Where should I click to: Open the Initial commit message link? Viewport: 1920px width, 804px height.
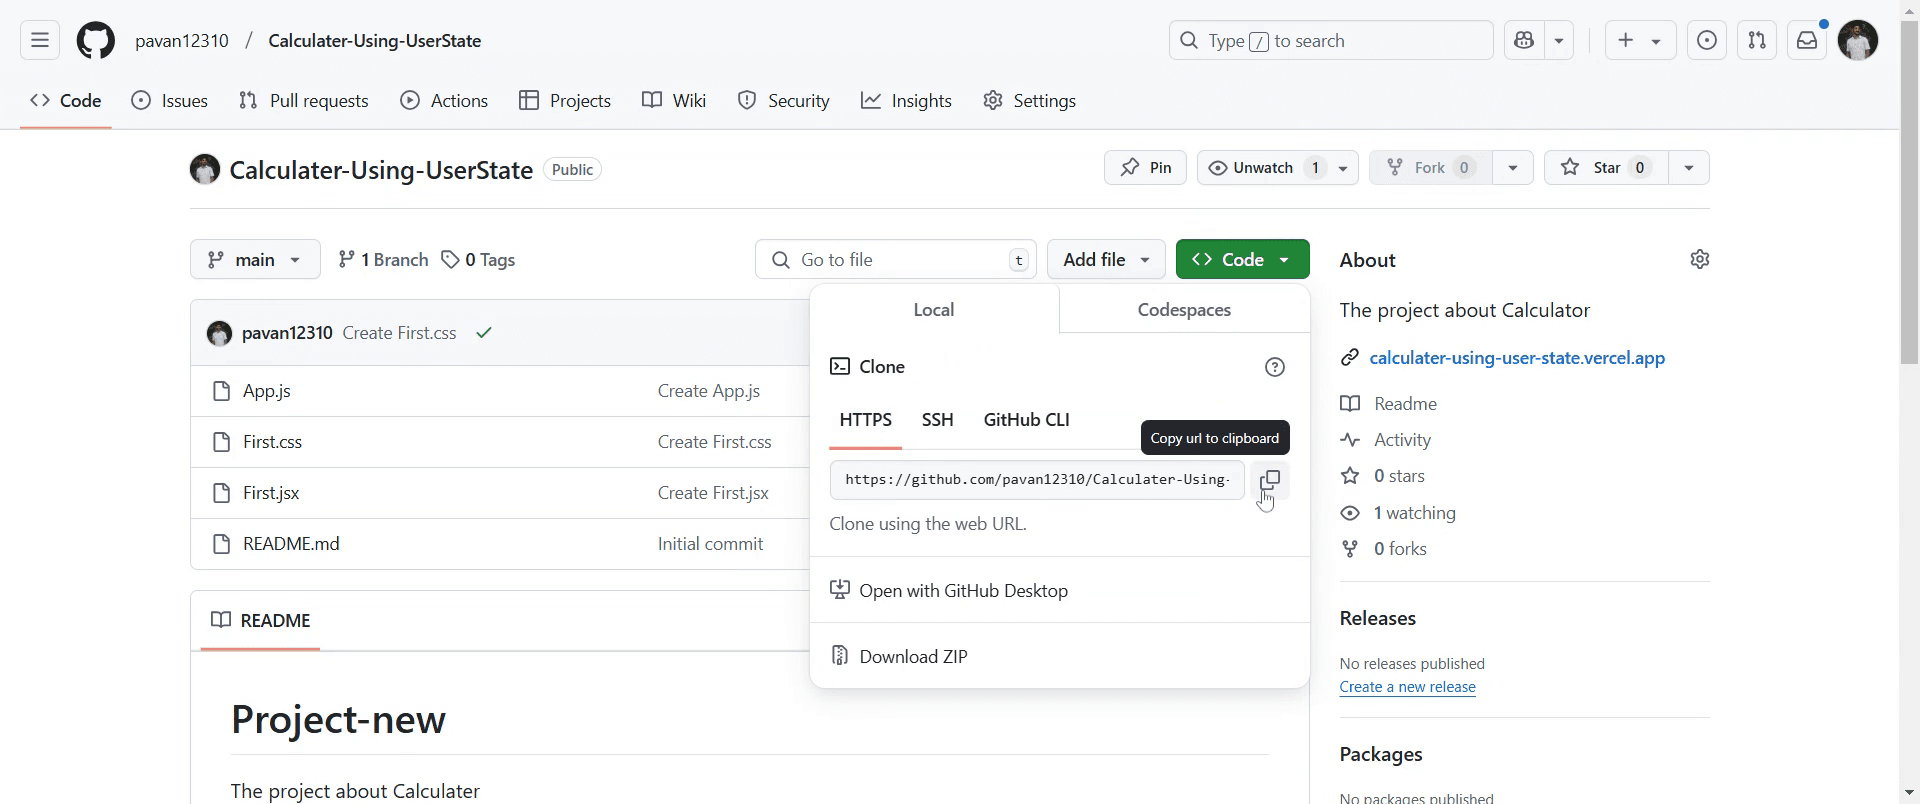[711, 544]
